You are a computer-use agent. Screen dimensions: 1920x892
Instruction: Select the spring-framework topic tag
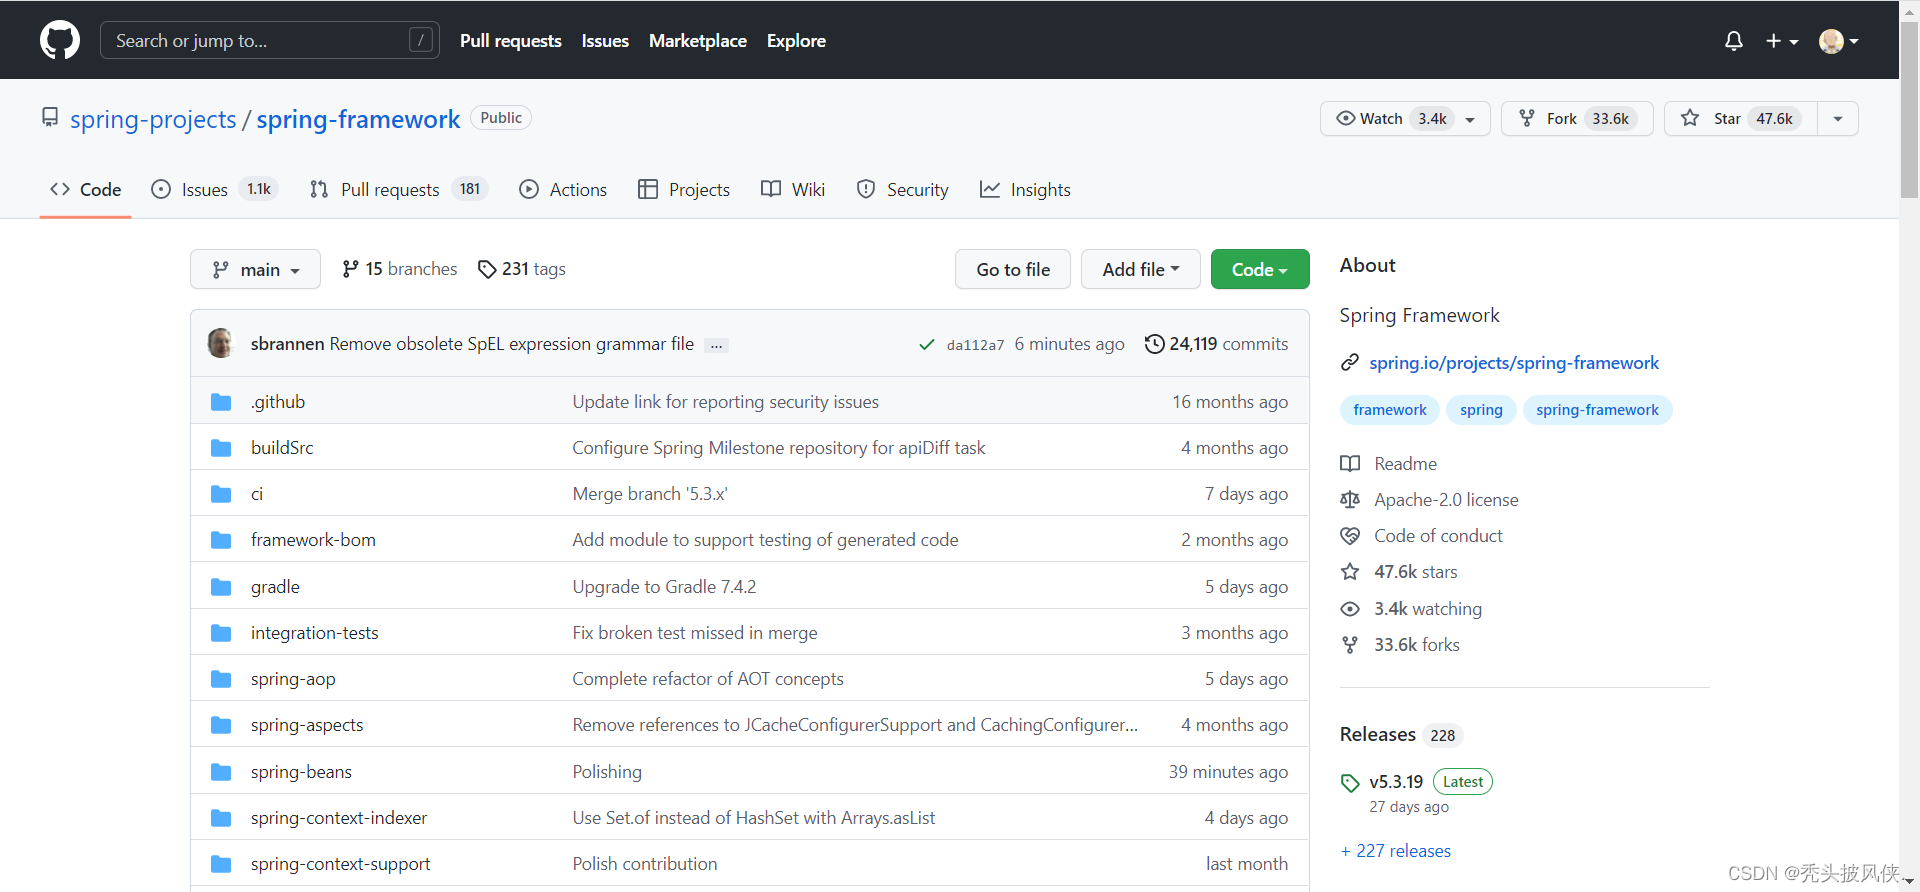click(x=1597, y=410)
